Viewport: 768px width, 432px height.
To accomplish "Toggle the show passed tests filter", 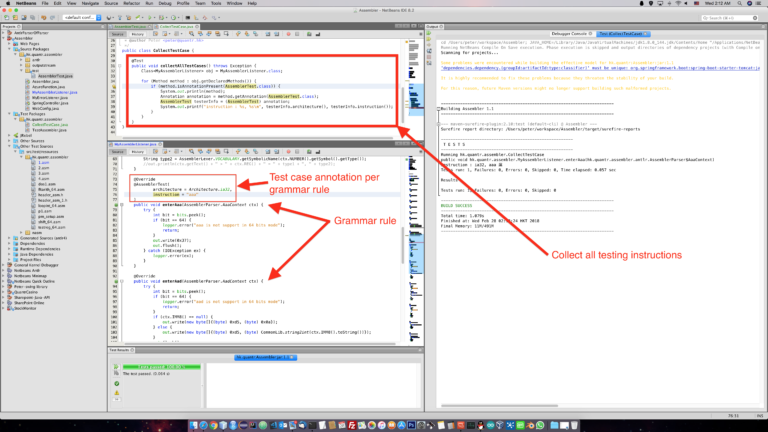I will click(117, 384).
